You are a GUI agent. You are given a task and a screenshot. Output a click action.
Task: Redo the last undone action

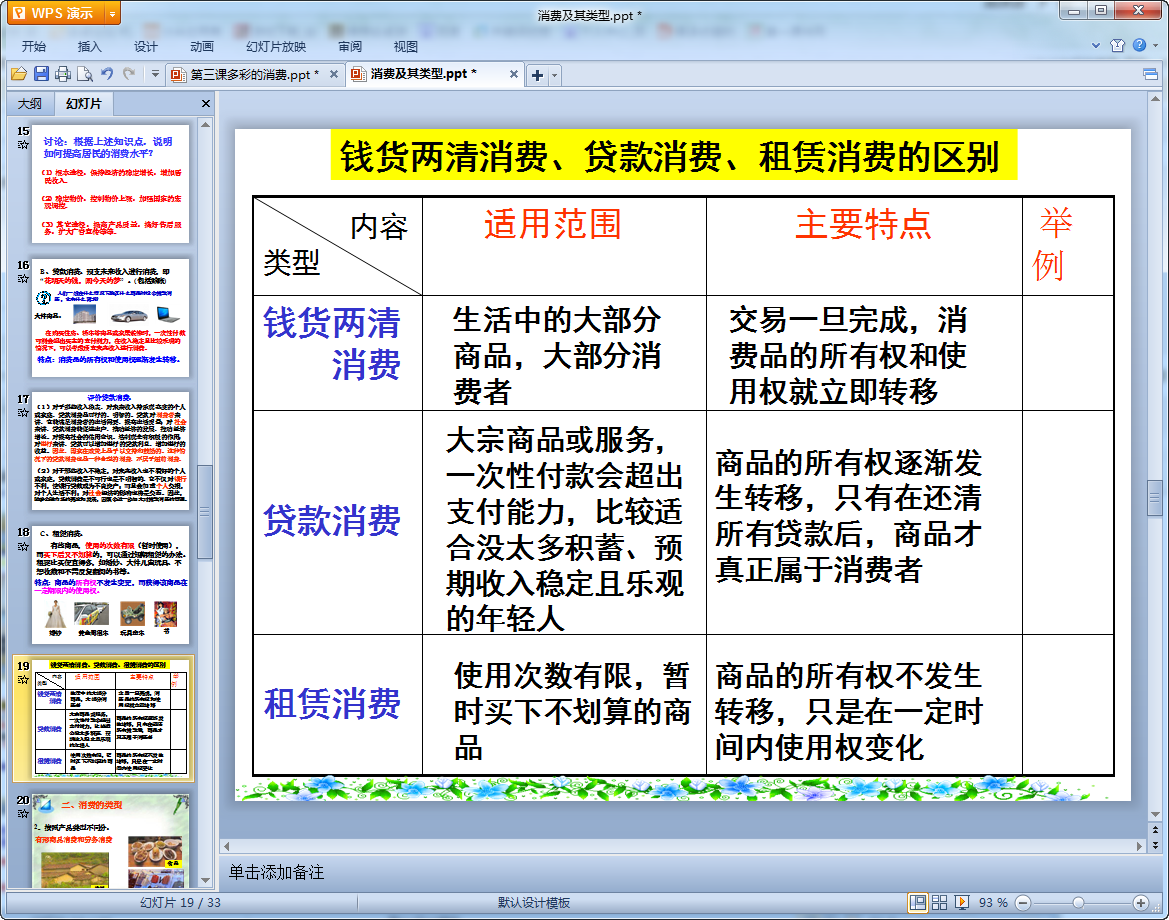(x=129, y=74)
